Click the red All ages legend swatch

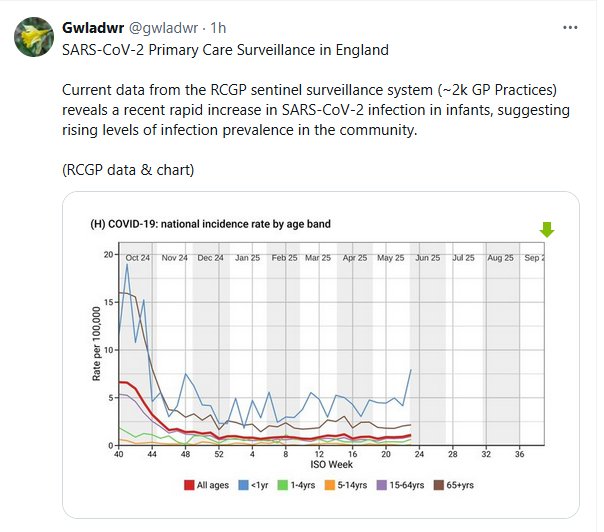189,486
